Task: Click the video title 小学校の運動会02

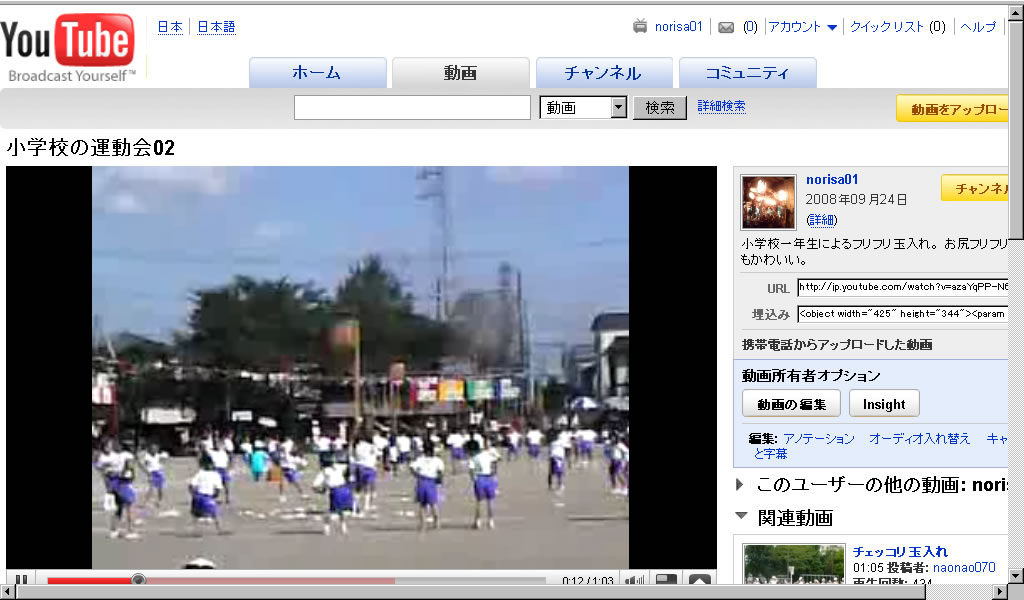Action: click(91, 148)
